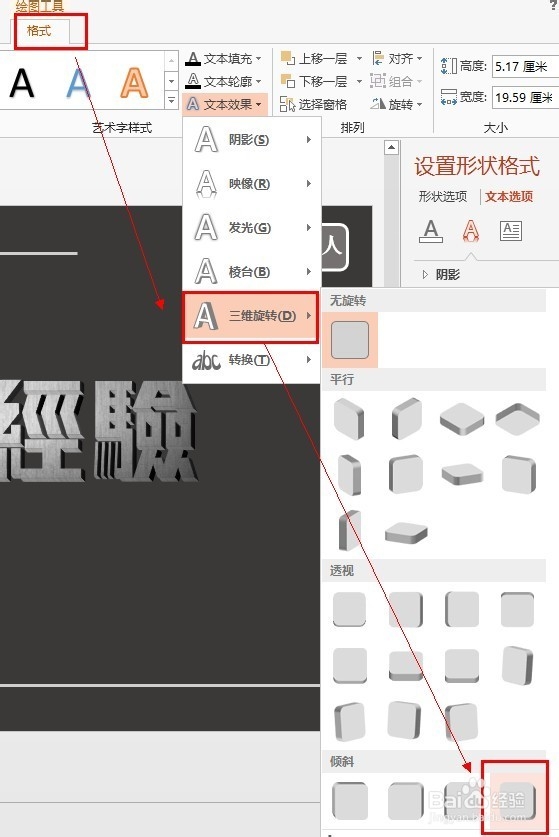Open the 对齐 dropdown
The width and height of the screenshot is (559, 837).
(398, 58)
